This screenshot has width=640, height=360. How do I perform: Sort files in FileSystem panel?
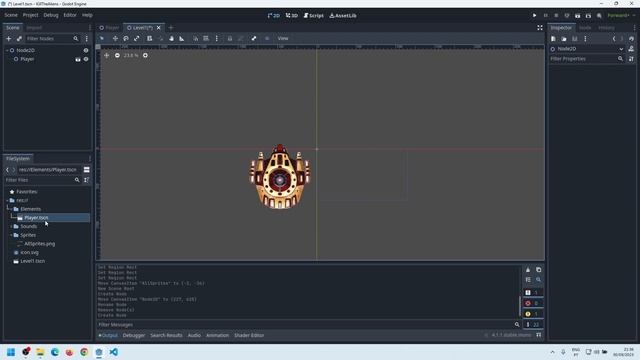pos(87,180)
